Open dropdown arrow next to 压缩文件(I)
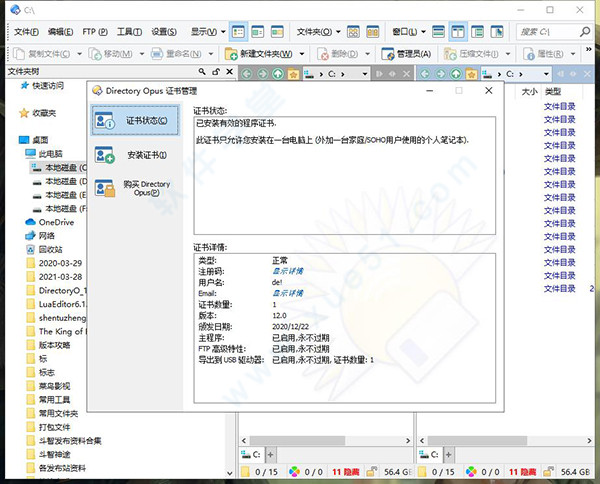Image resolution: width=600 pixels, height=484 pixels. coord(508,54)
